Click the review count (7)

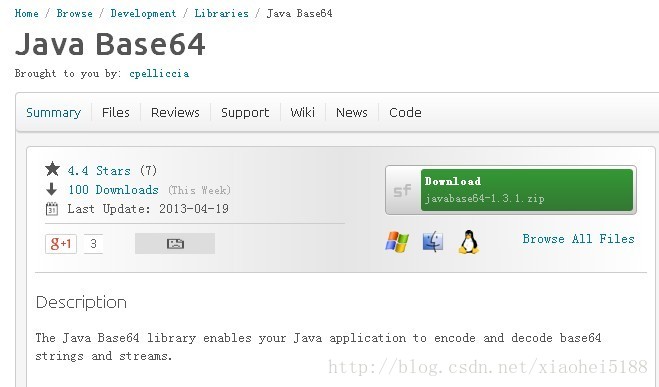click(148, 171)
